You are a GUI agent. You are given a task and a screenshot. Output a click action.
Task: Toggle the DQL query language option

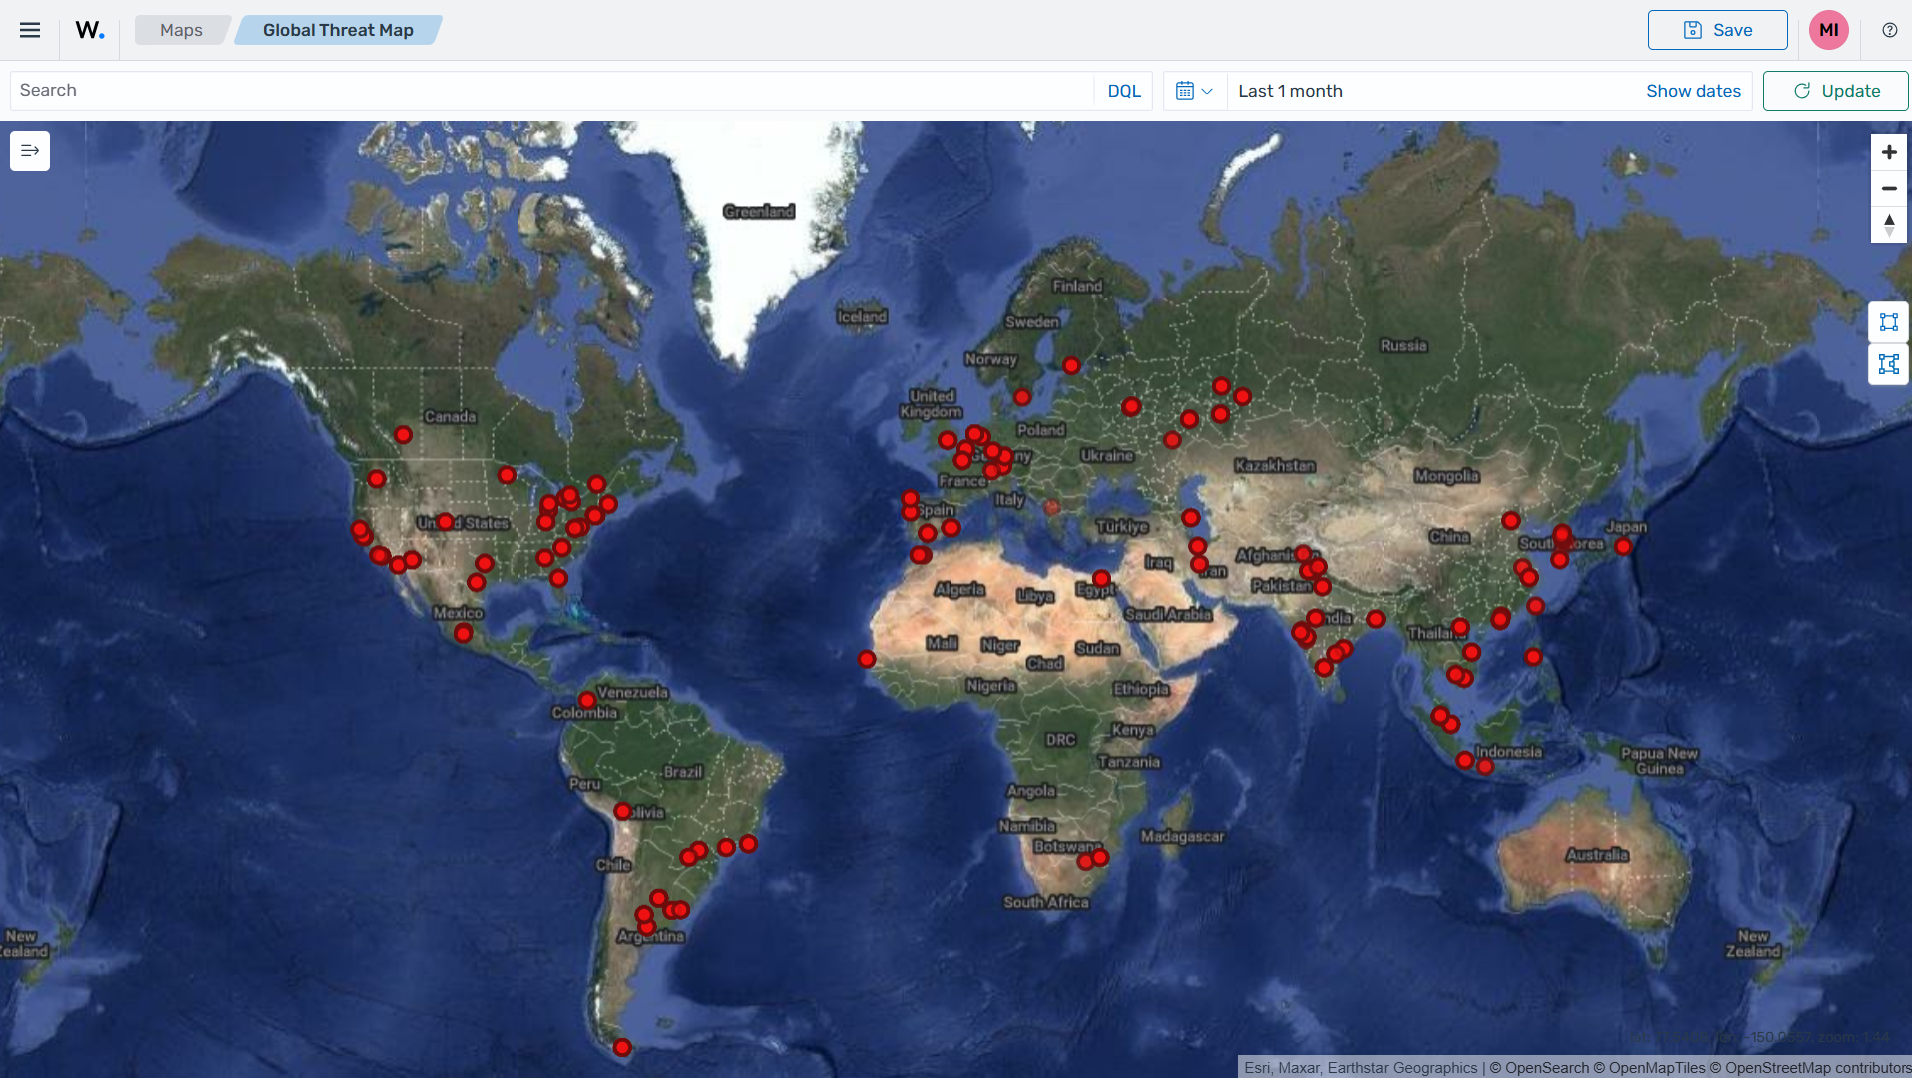point(1123,90)
